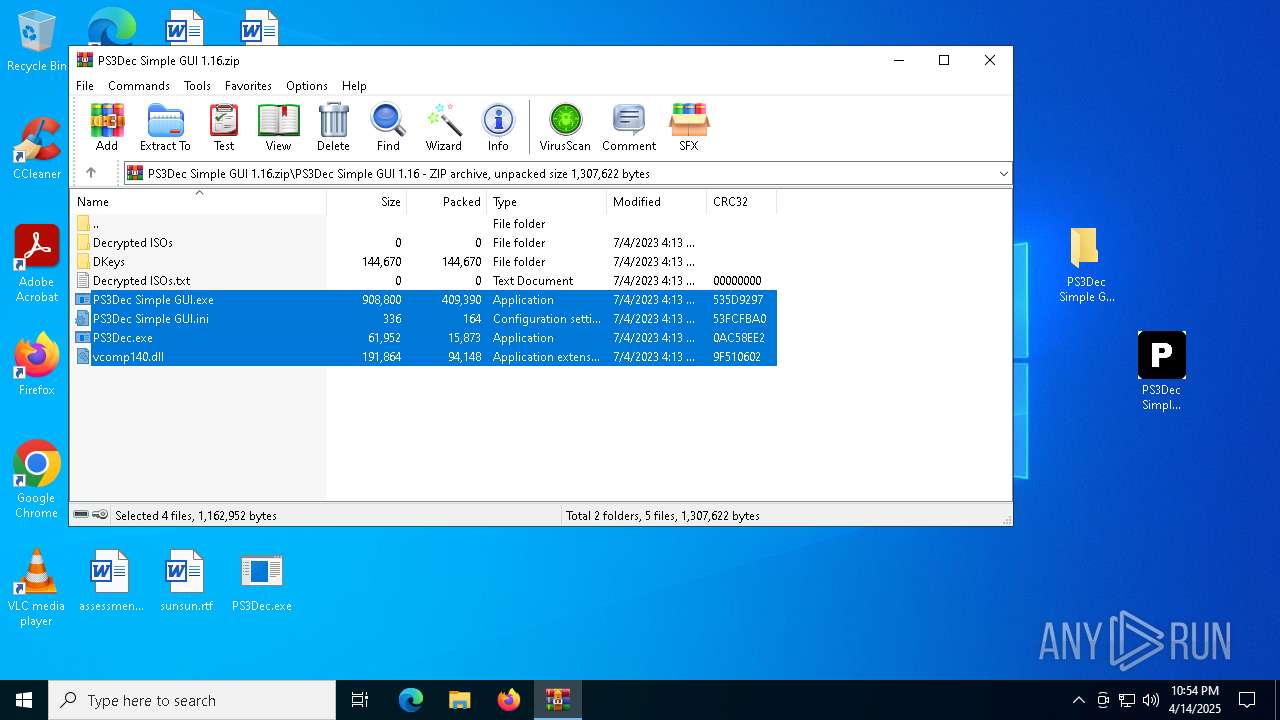The image size is (1280, 720).
Task: Click the Delete trash icon
Action: coord(333,127)
